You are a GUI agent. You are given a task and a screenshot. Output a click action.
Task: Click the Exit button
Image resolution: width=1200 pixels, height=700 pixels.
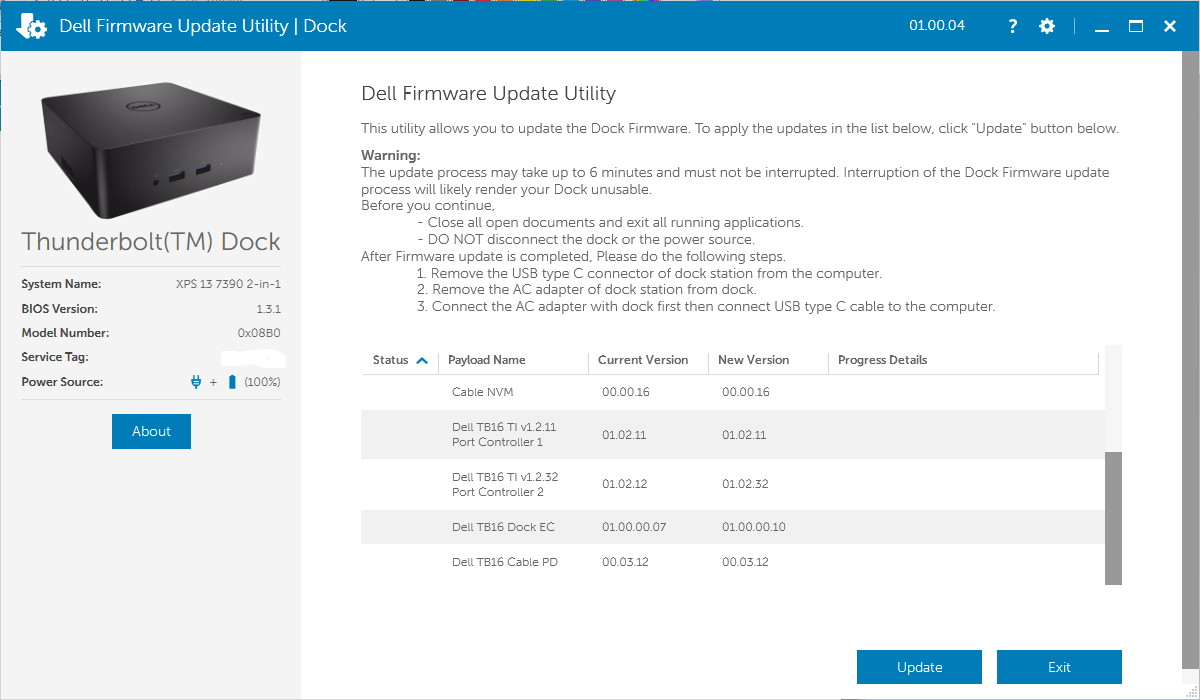[1059, 667]
